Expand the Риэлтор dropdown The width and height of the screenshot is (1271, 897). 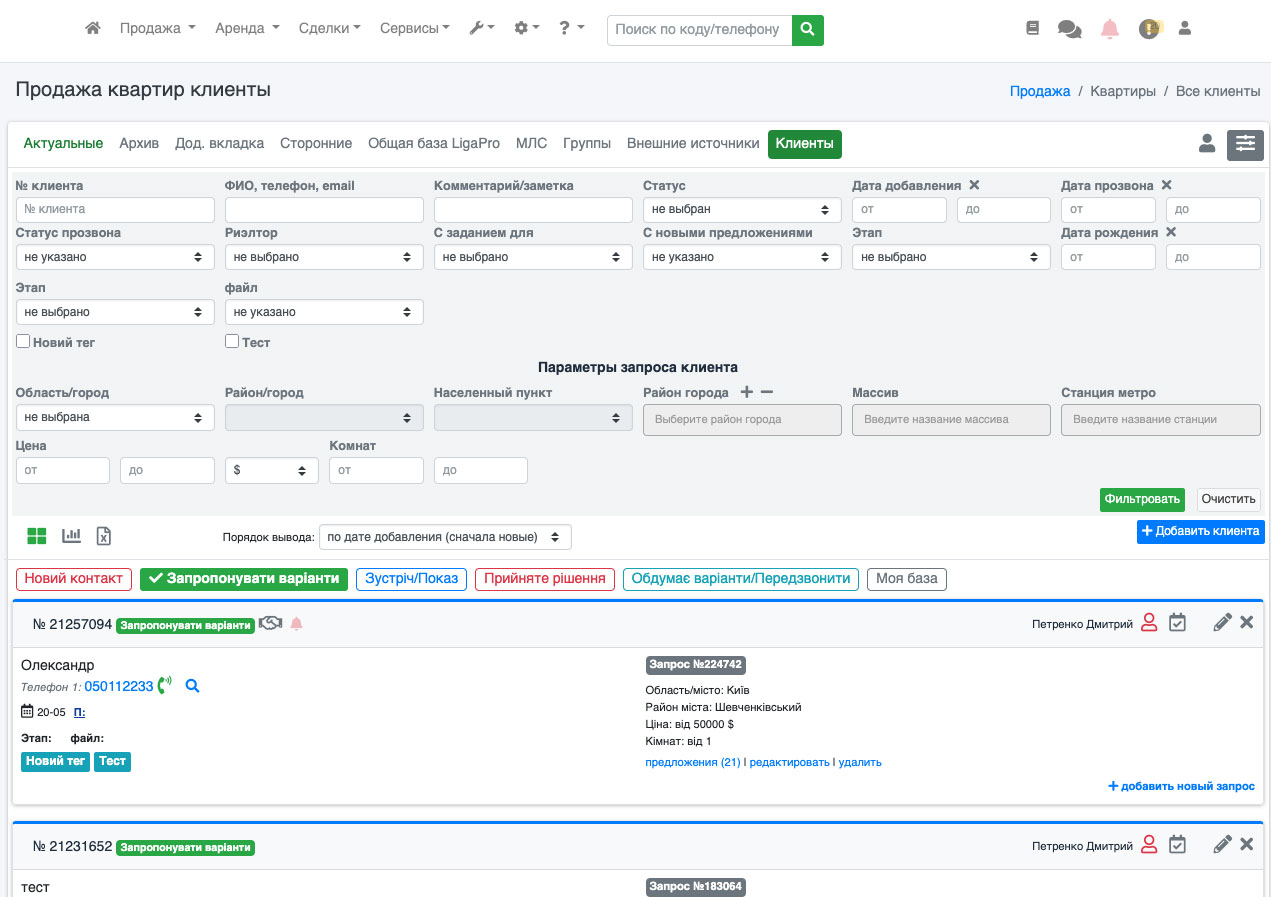point(324,257)
